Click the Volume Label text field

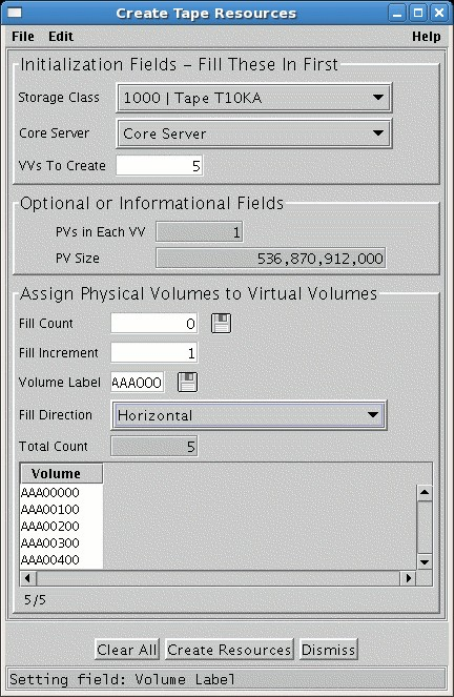pyautogui.click(x=137, y=382)
